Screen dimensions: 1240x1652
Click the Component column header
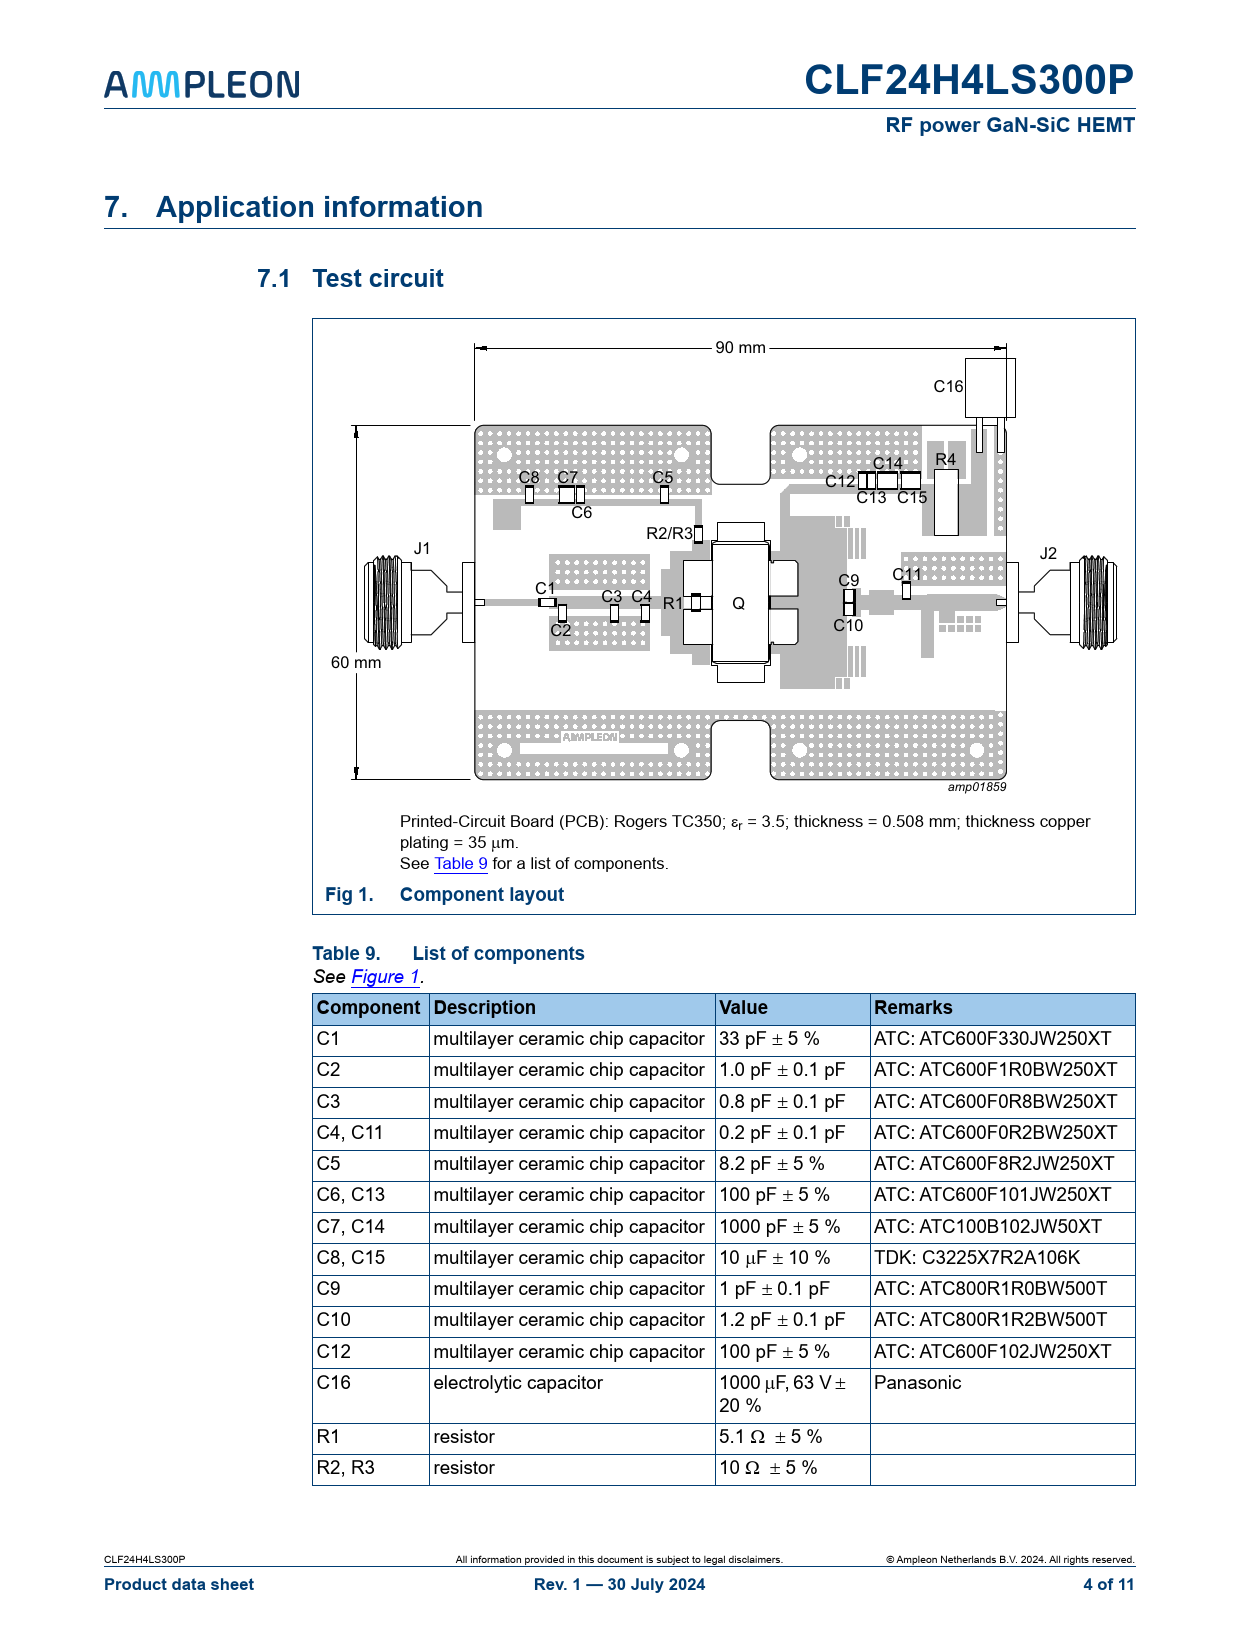(x=369, y=1008)
